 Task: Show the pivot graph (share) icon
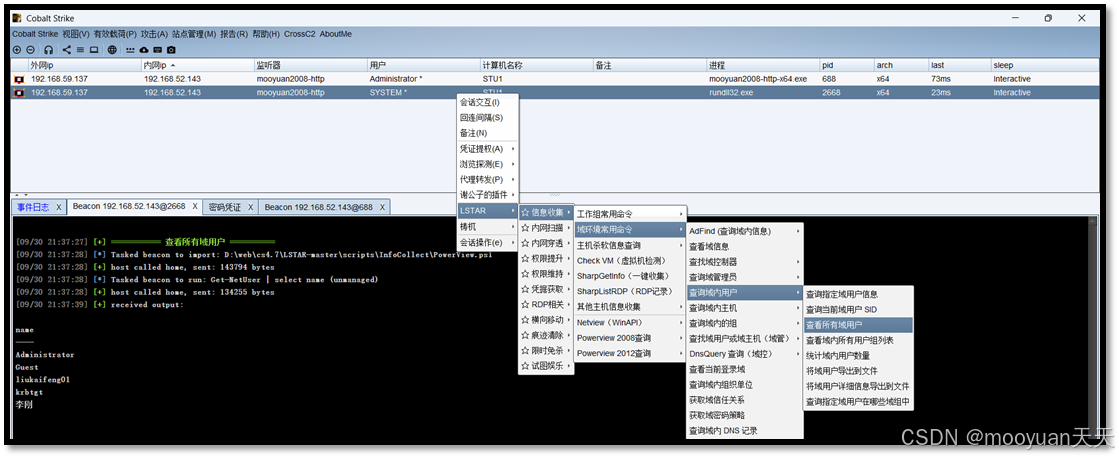(67, 50)
